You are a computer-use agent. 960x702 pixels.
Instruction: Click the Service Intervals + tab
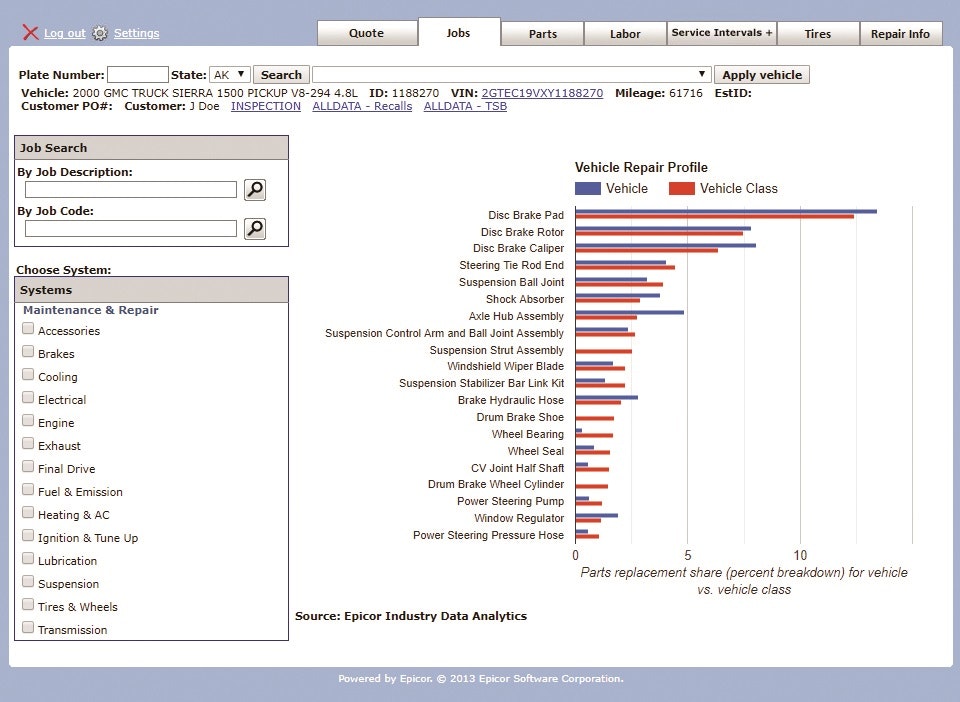[x=721, y=33]
